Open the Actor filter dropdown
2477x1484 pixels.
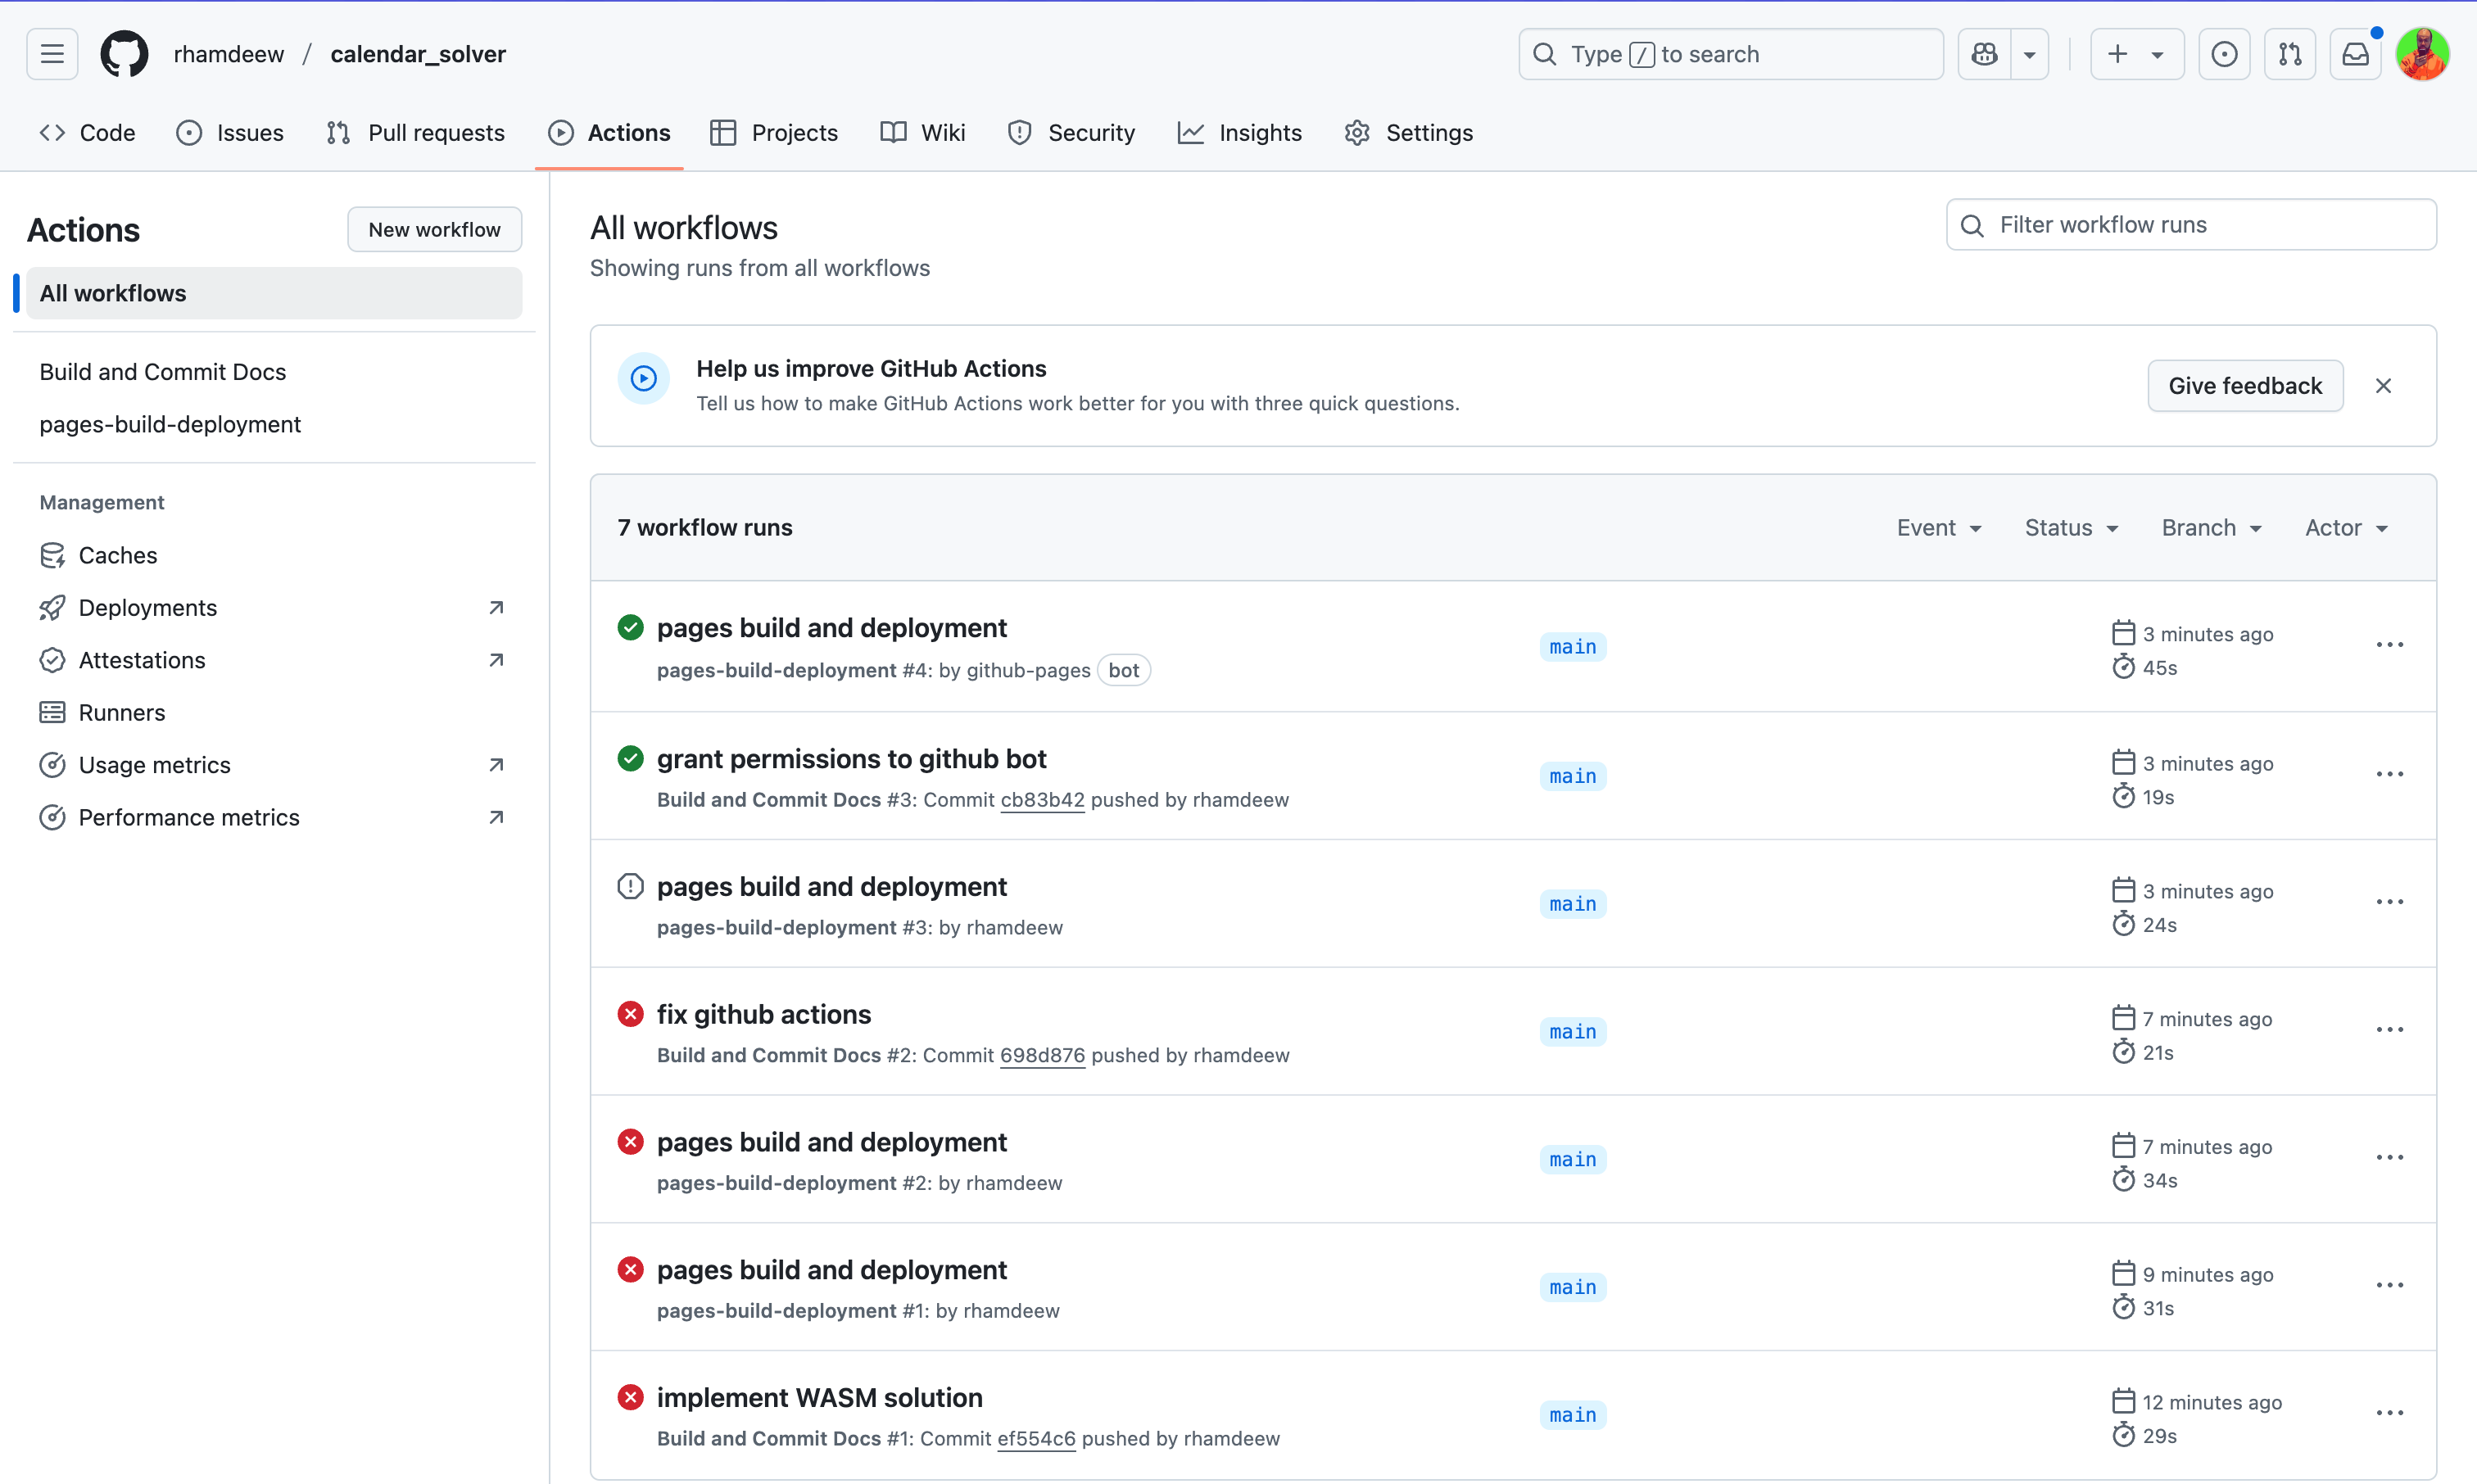click(x=2346, y=528)
